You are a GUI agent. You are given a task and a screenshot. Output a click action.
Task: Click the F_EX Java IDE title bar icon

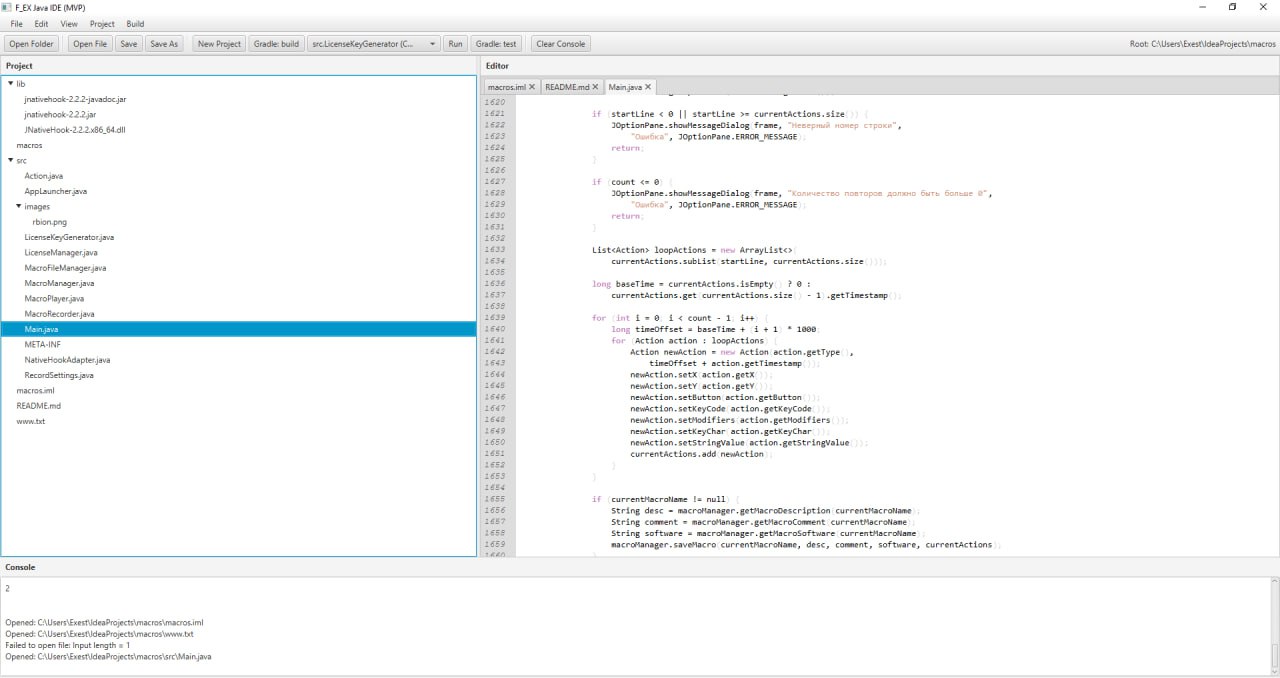pyautogui.click(x=7, y=7)
